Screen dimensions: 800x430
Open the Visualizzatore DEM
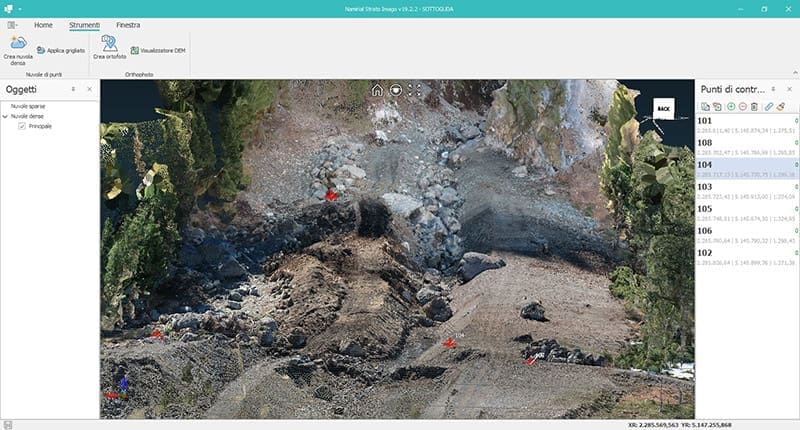158,49
